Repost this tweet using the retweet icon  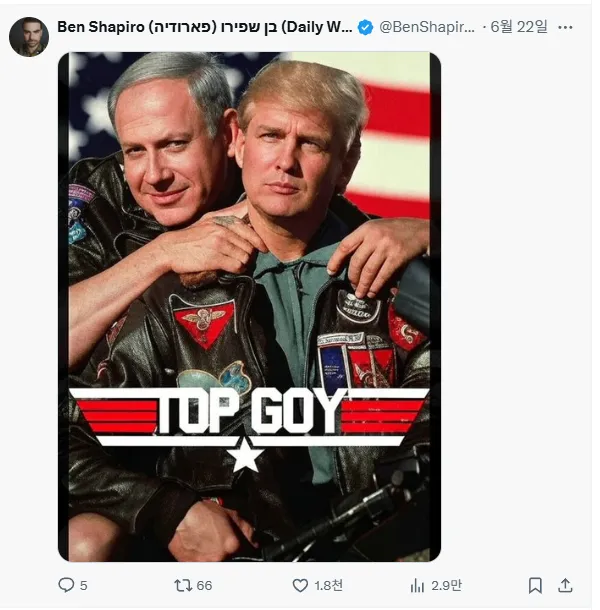click(183, 585)
